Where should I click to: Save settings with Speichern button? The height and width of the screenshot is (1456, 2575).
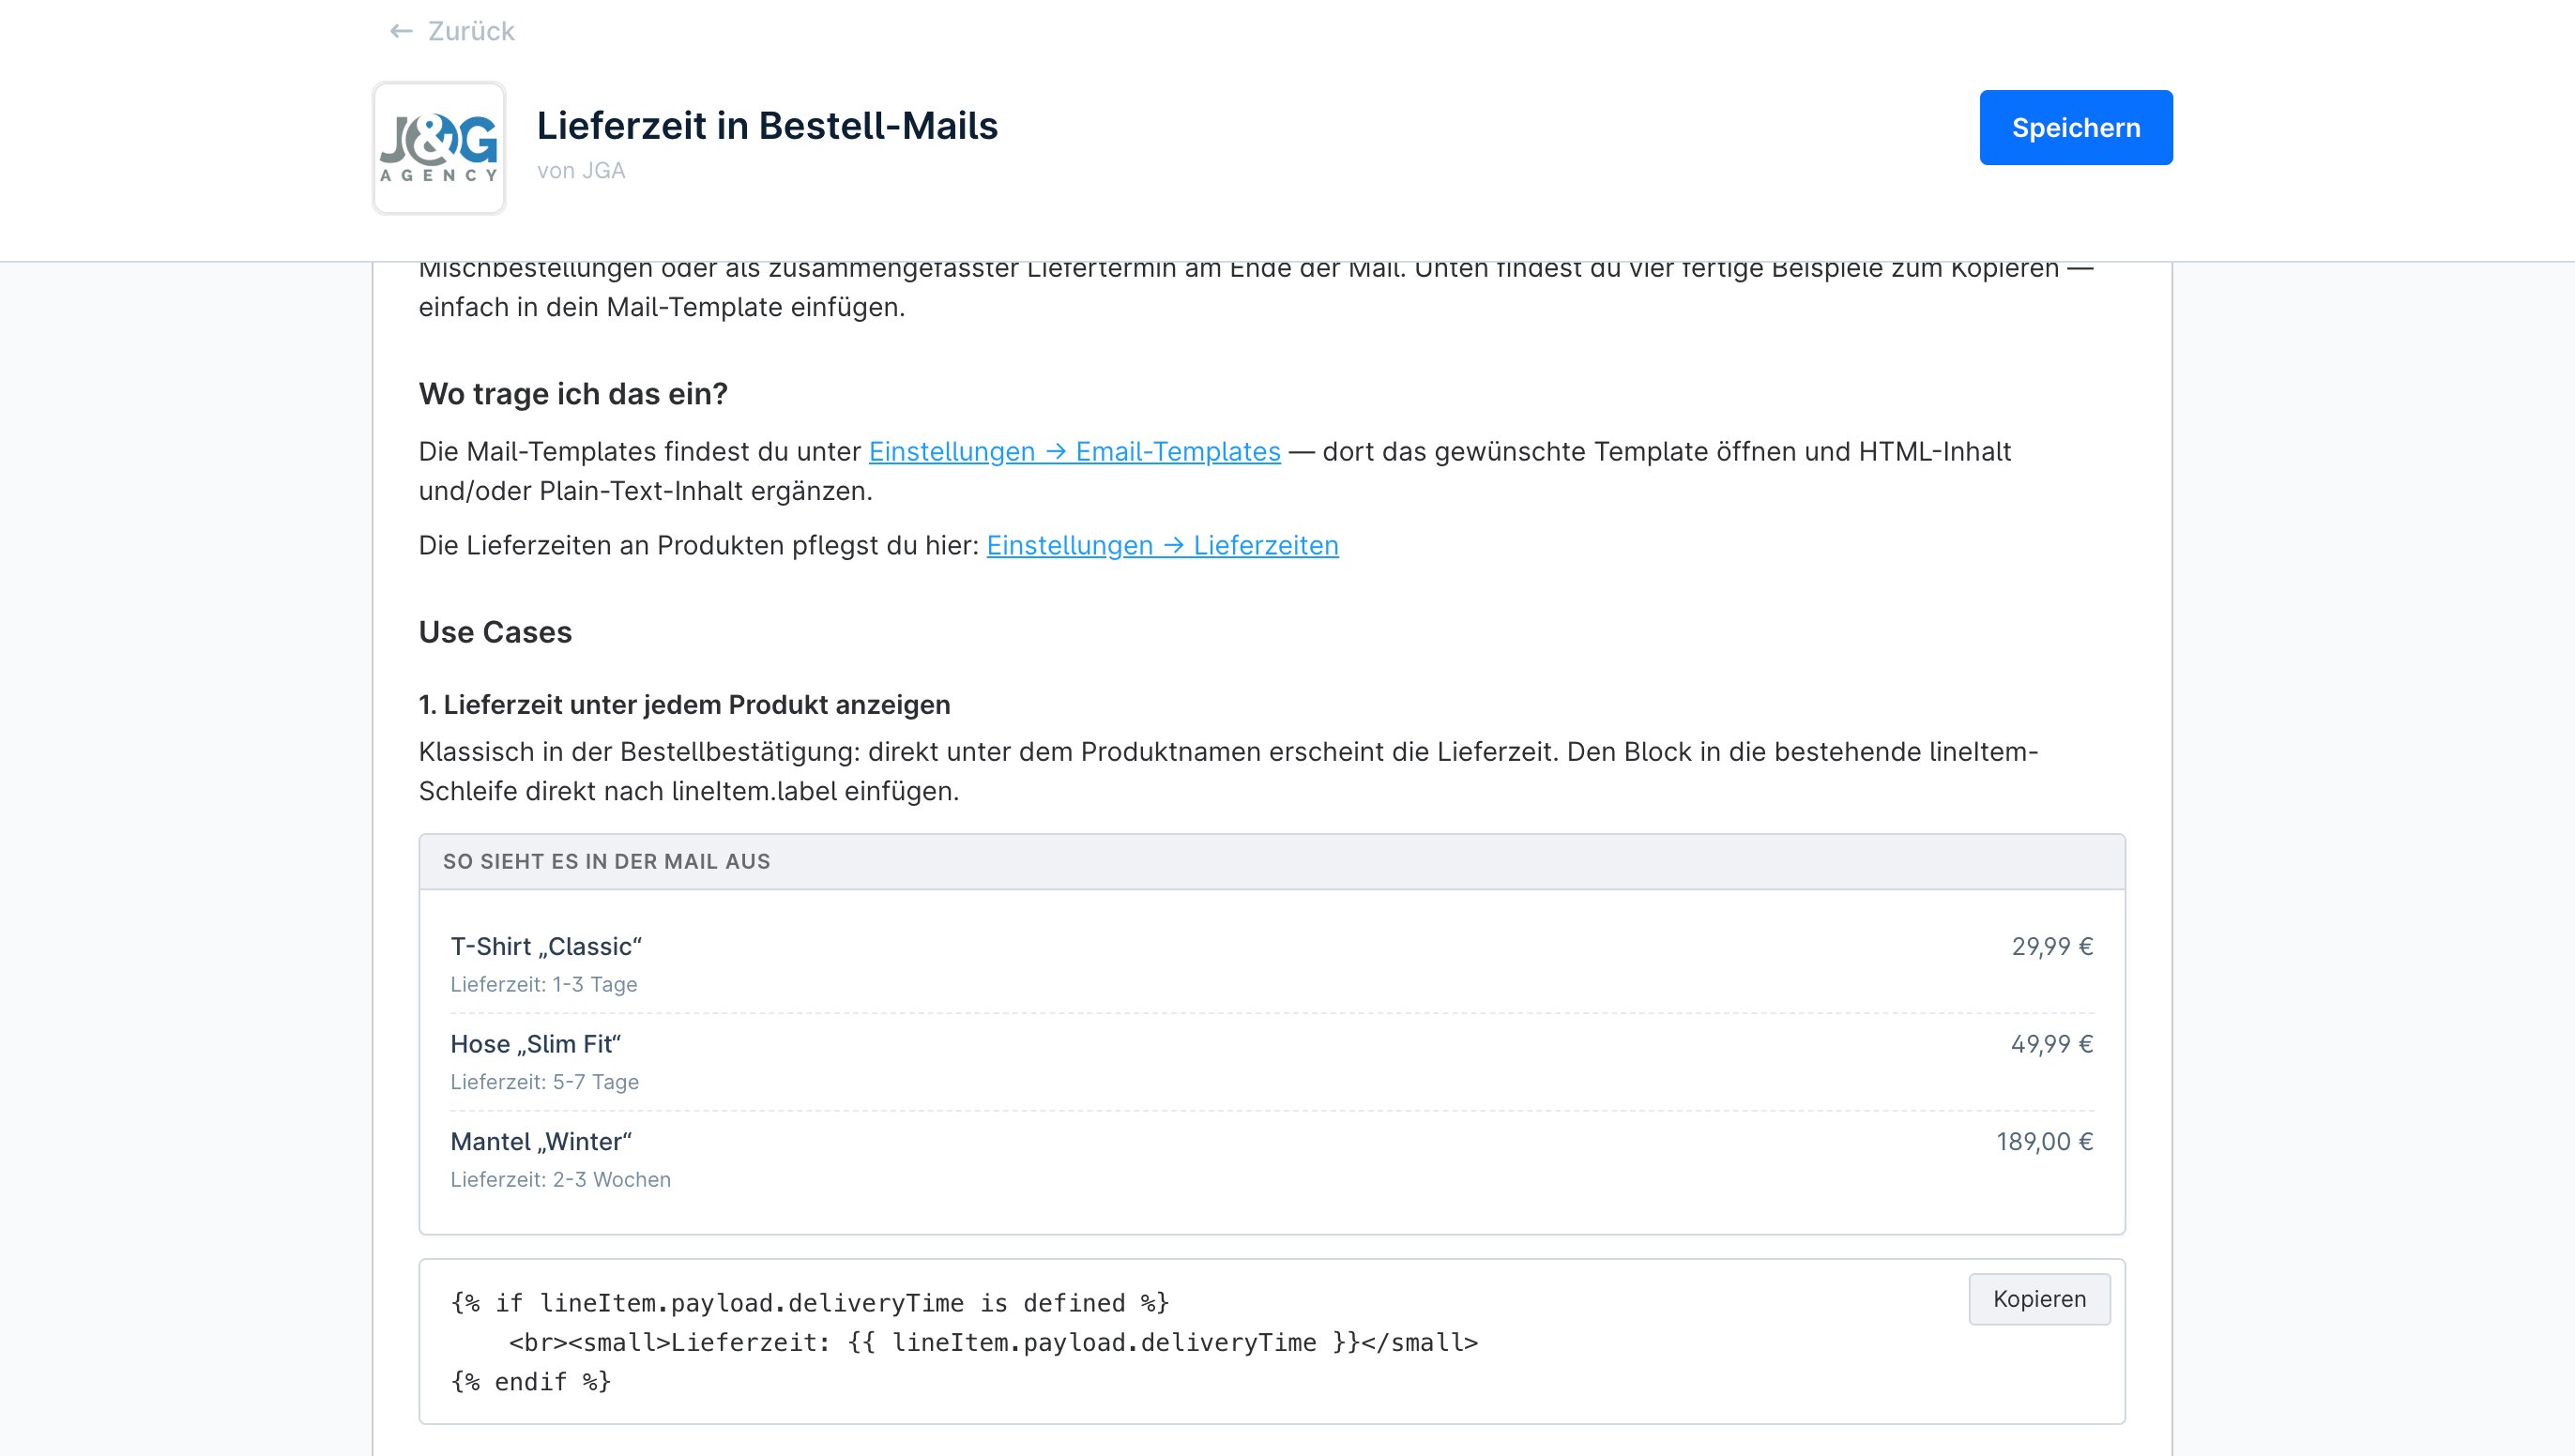[2075, 127]
